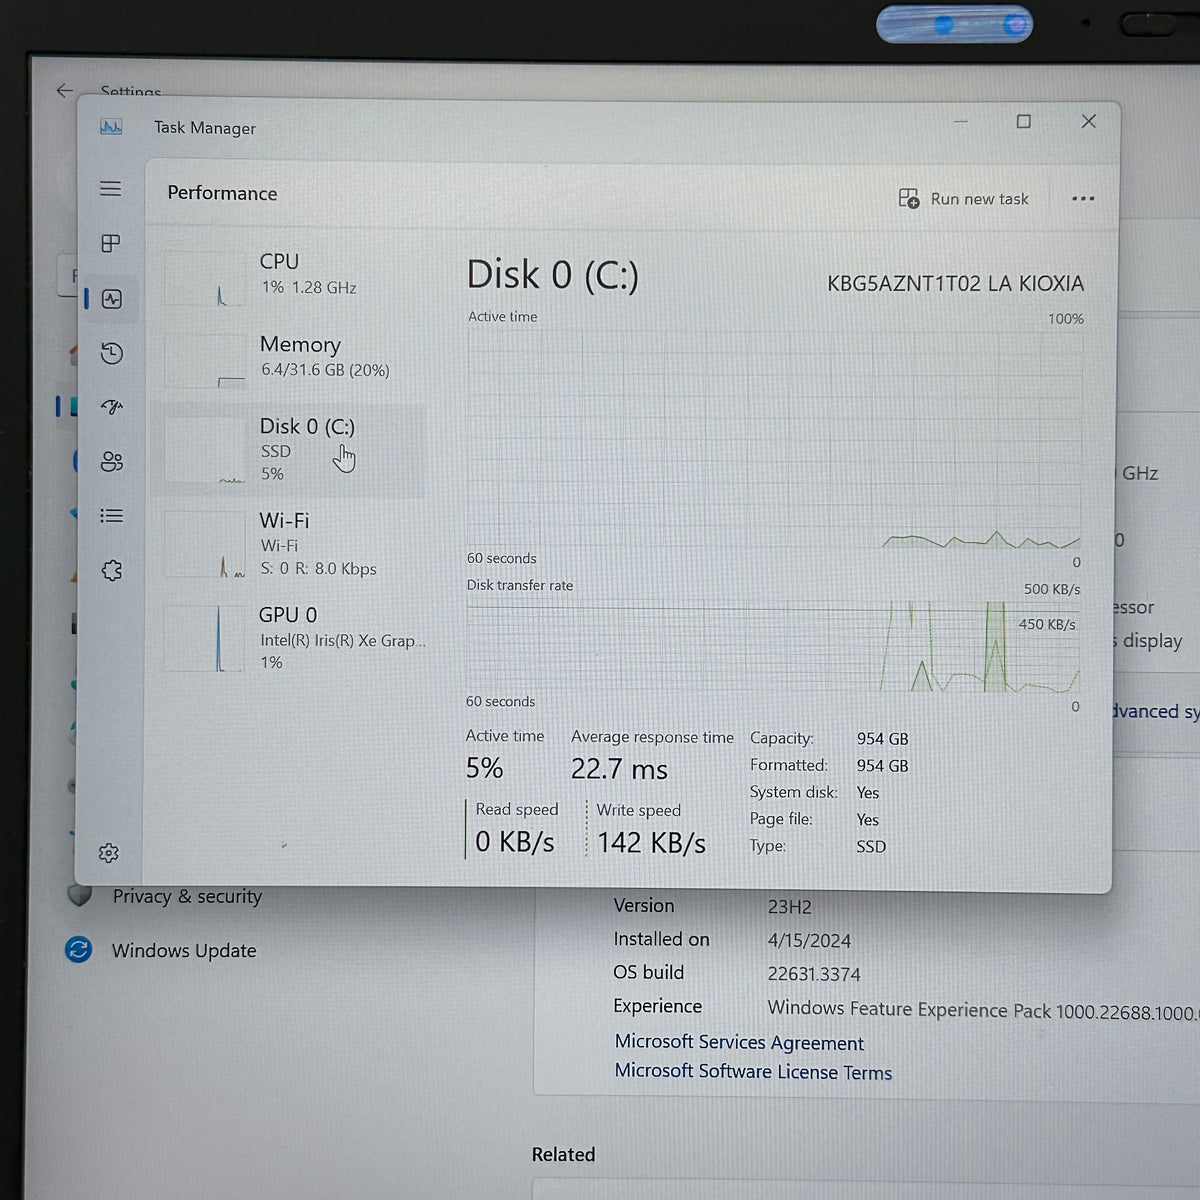This screenshot has height=1200, width=1200.
Task: Close the Task Manager window
Action: (1089, 121)
